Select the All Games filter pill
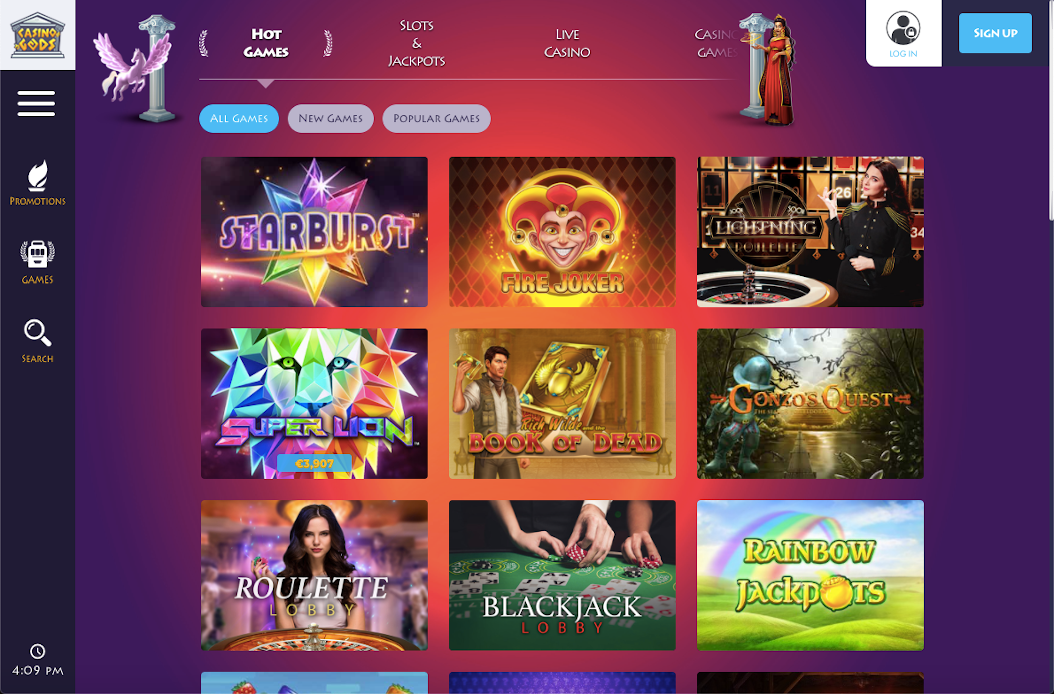This screenshot has height=694, width=1054. (x=239, y=118)
